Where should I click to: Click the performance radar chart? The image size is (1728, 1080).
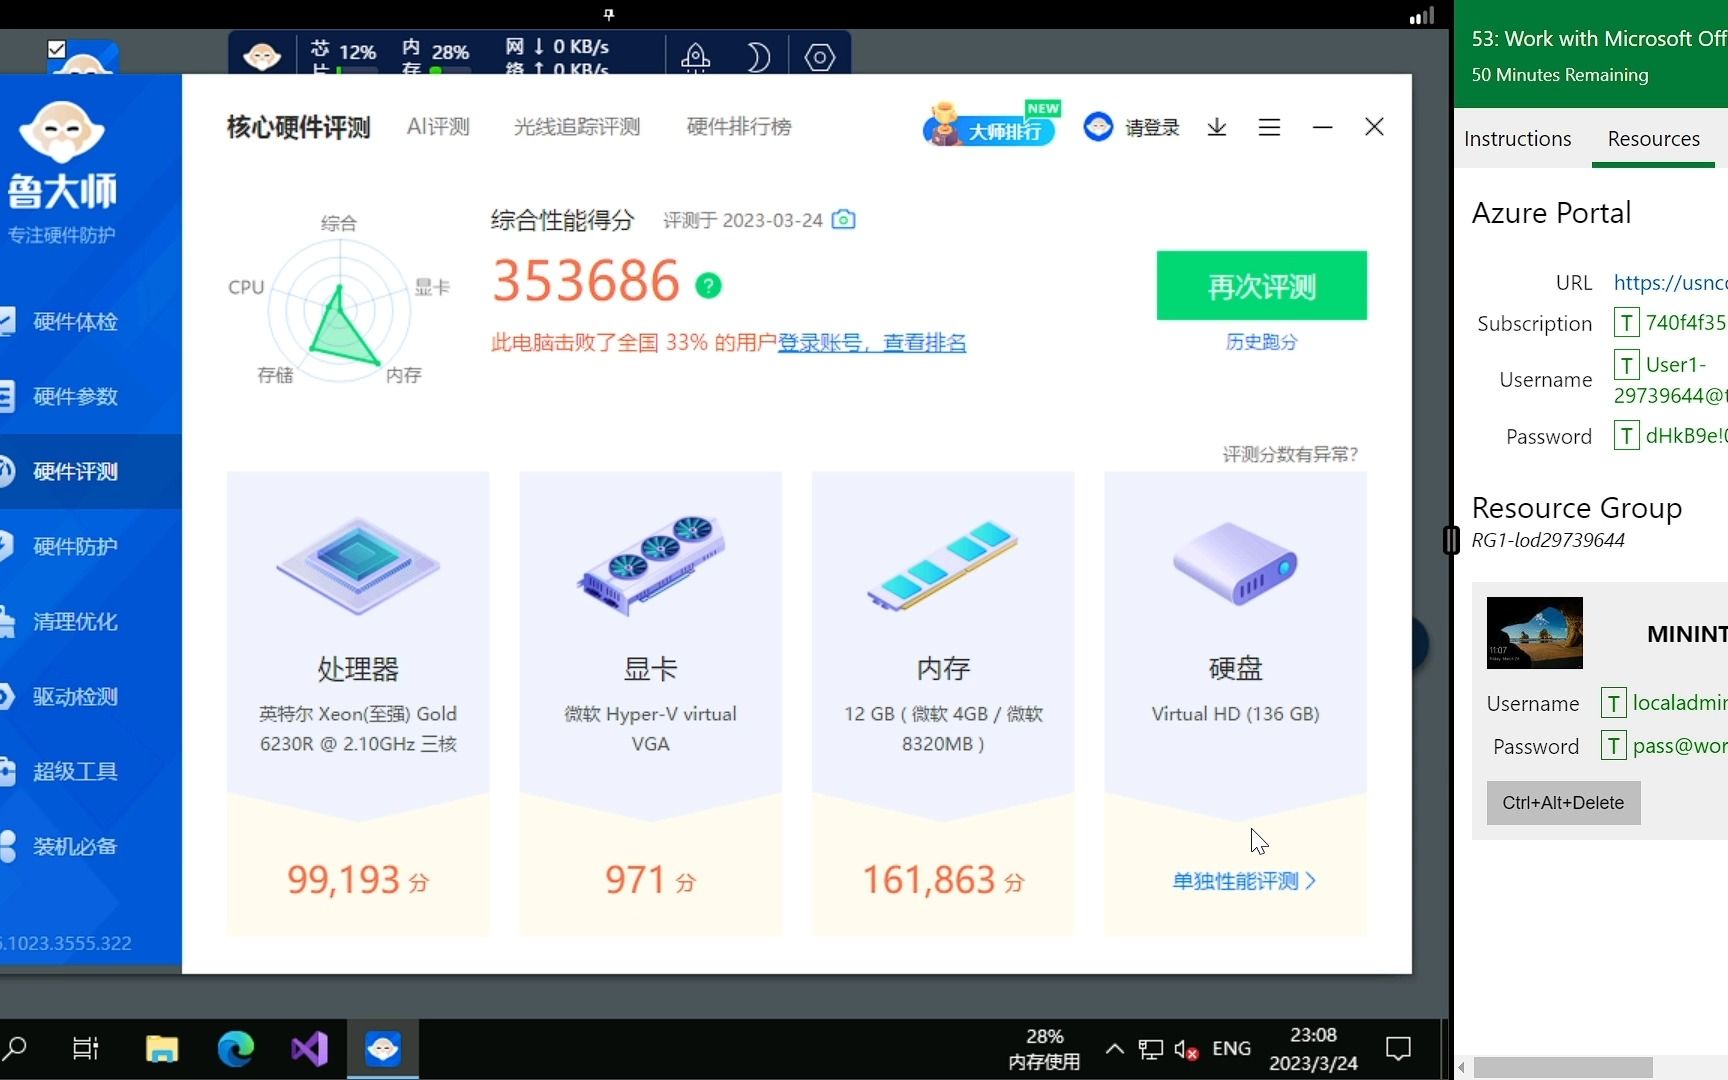340,312
